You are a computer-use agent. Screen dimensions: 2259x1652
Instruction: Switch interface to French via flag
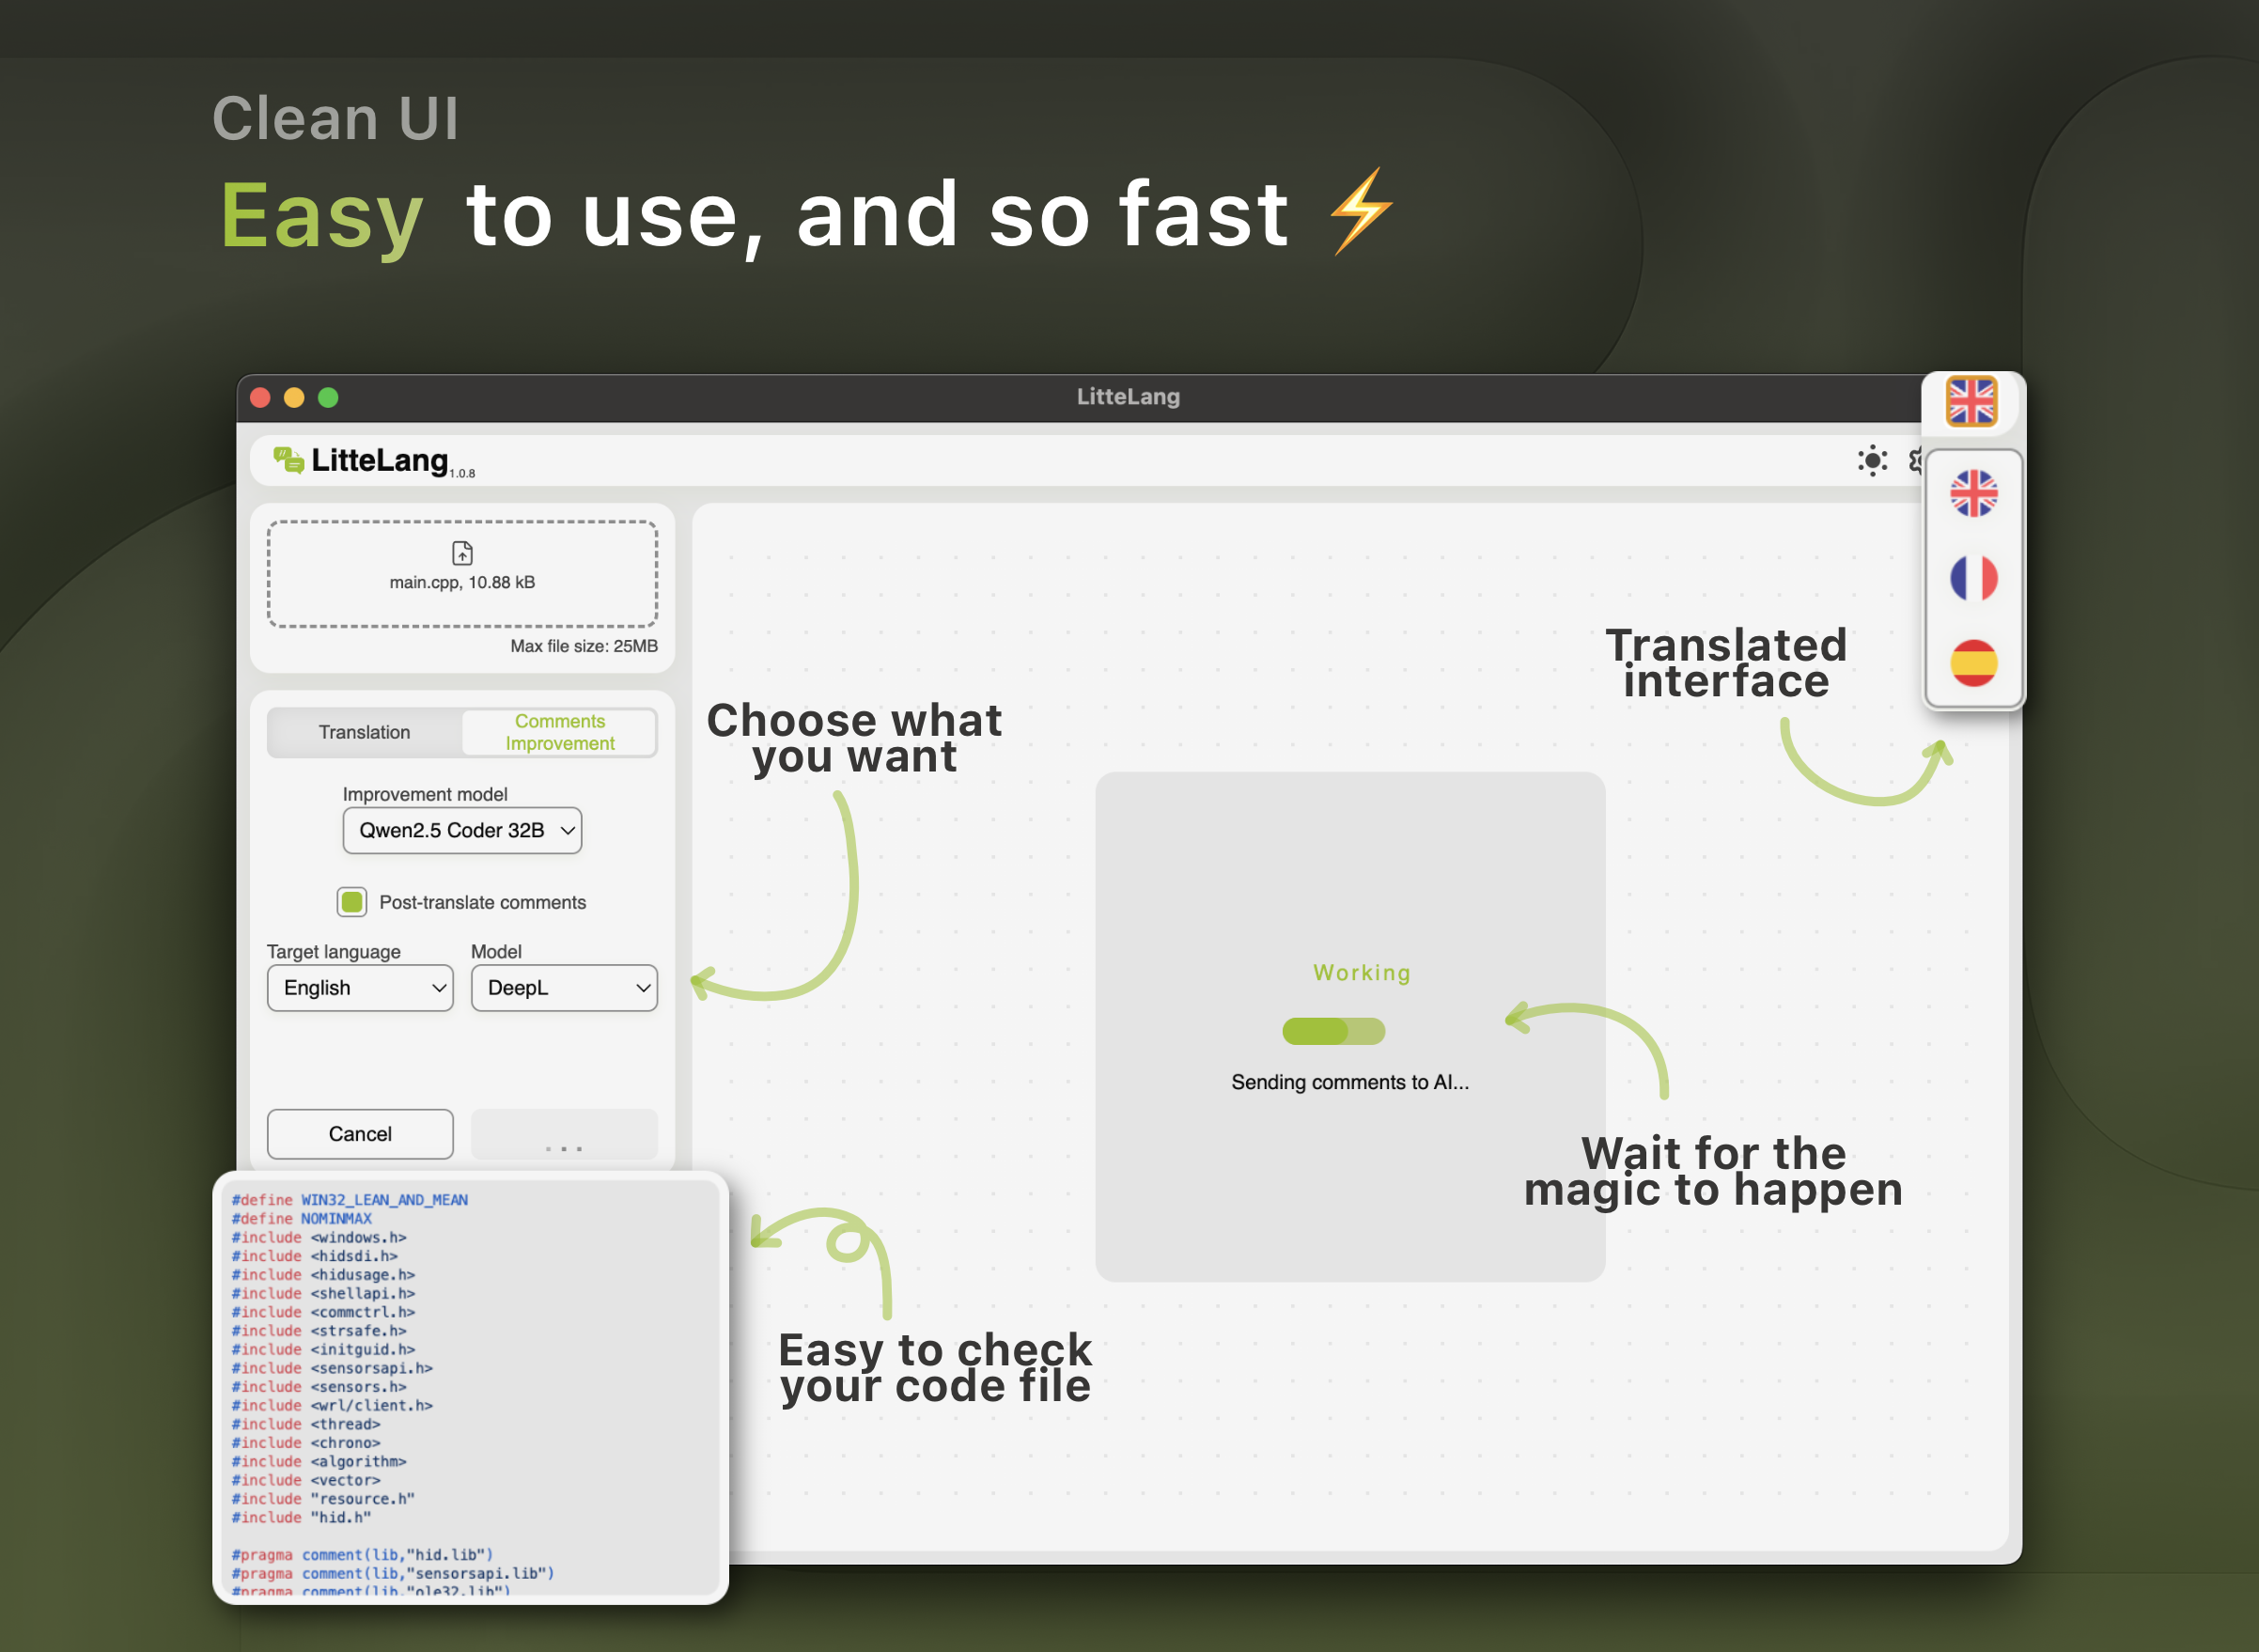1973,578
